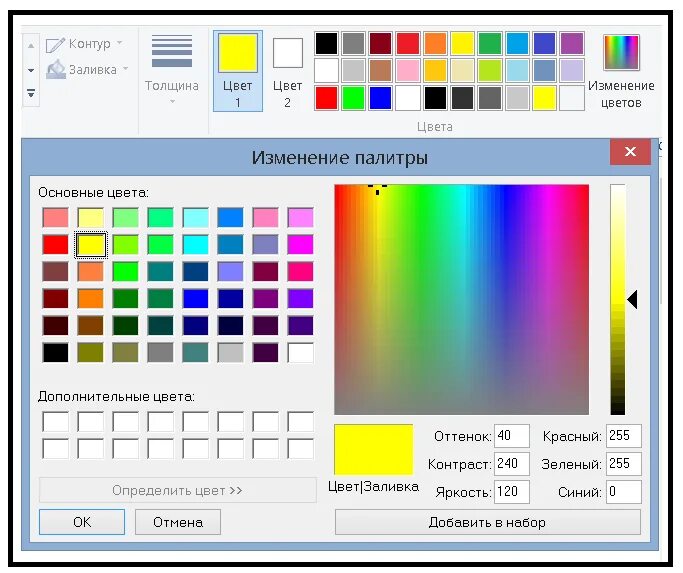Pick lime green in ribbon palette second row

pyautogui.click(x=490, y=70)
